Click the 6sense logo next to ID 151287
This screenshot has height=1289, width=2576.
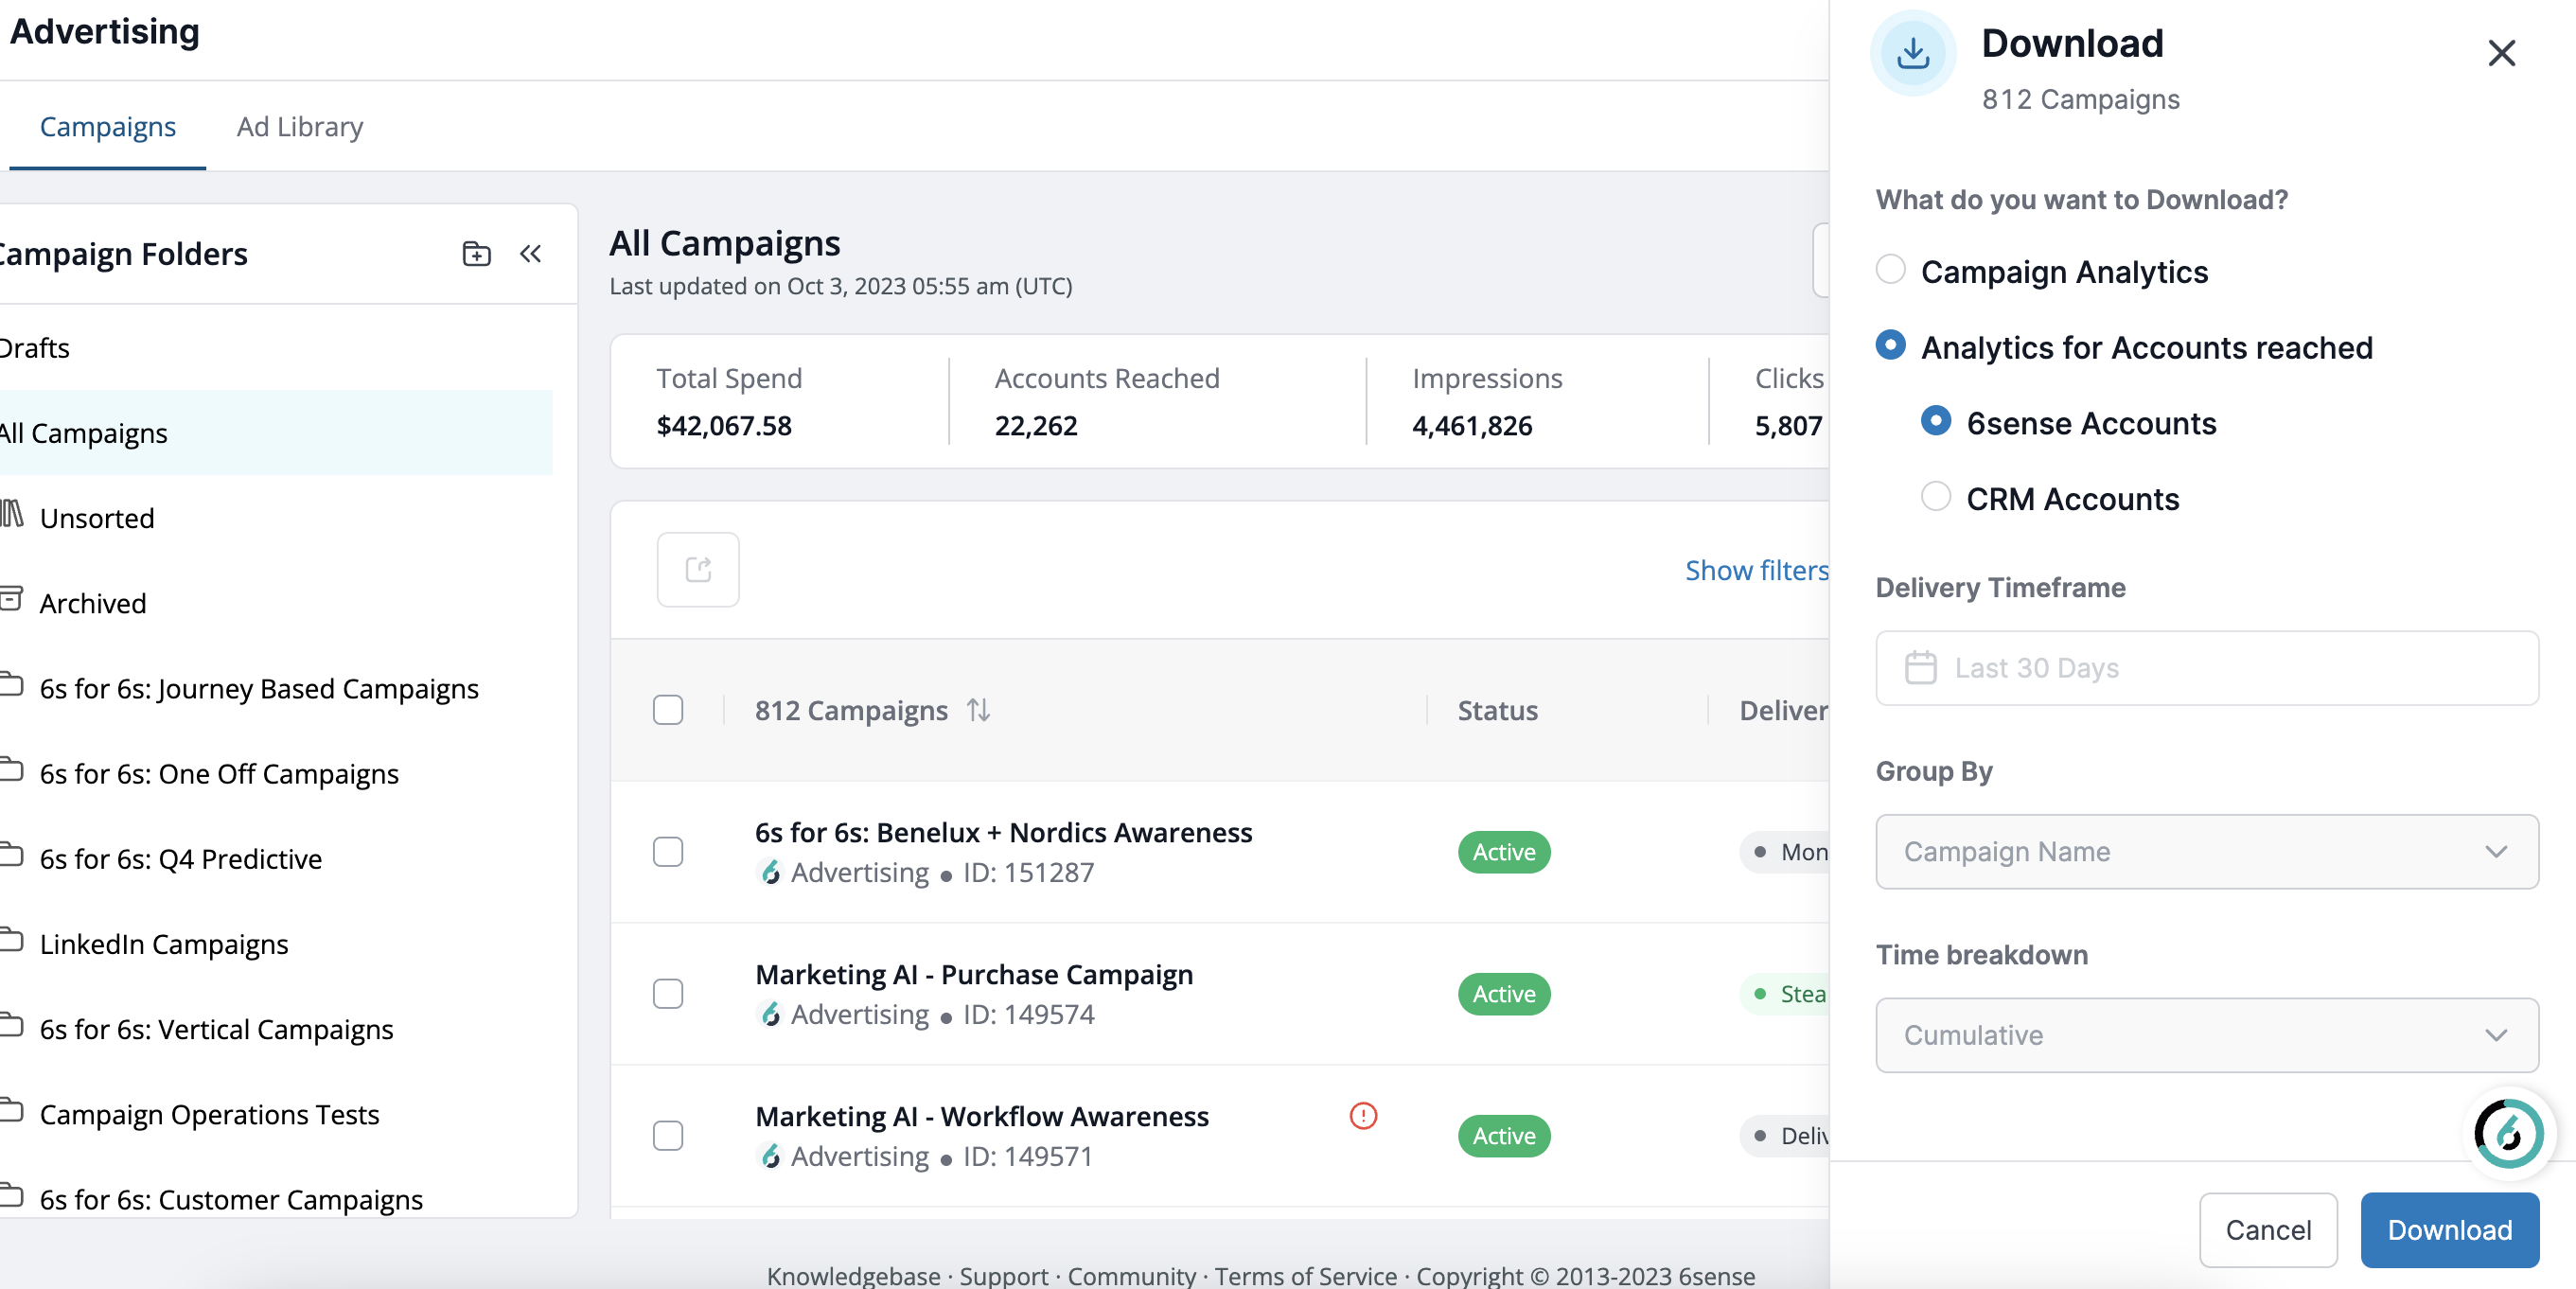(x=769, y=873)
